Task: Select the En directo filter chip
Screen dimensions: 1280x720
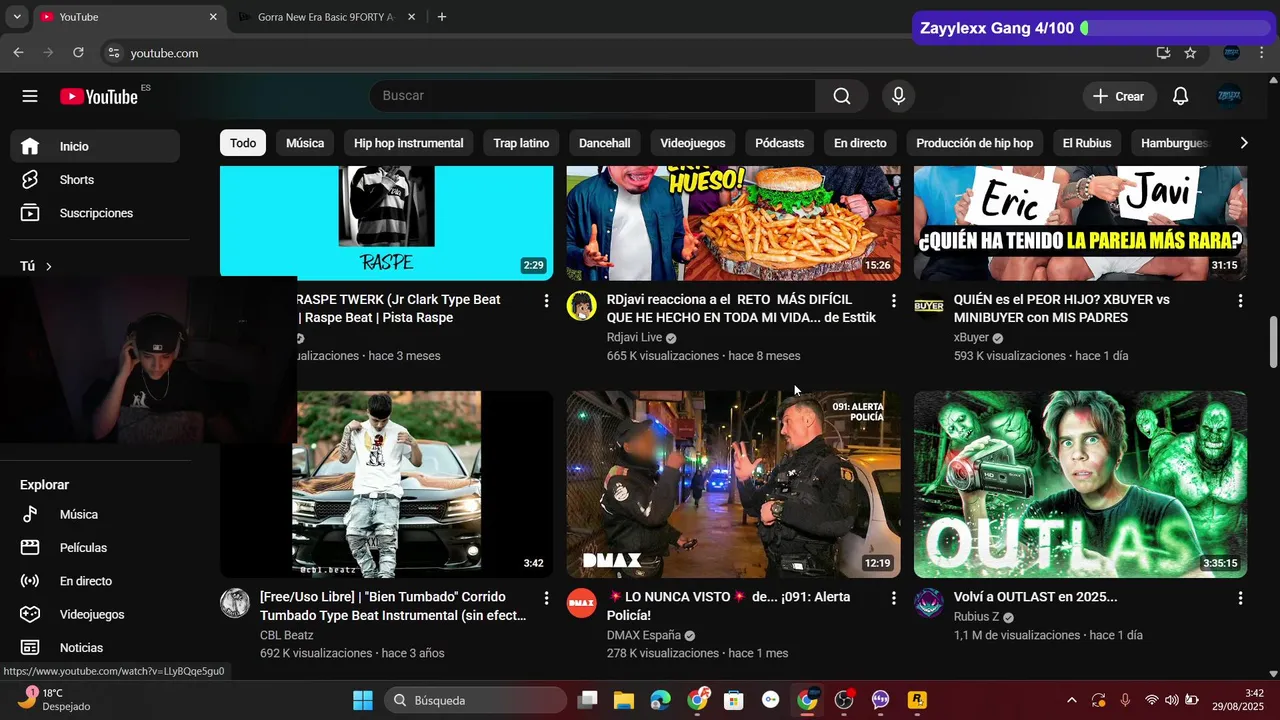Action: pos(860,143)
